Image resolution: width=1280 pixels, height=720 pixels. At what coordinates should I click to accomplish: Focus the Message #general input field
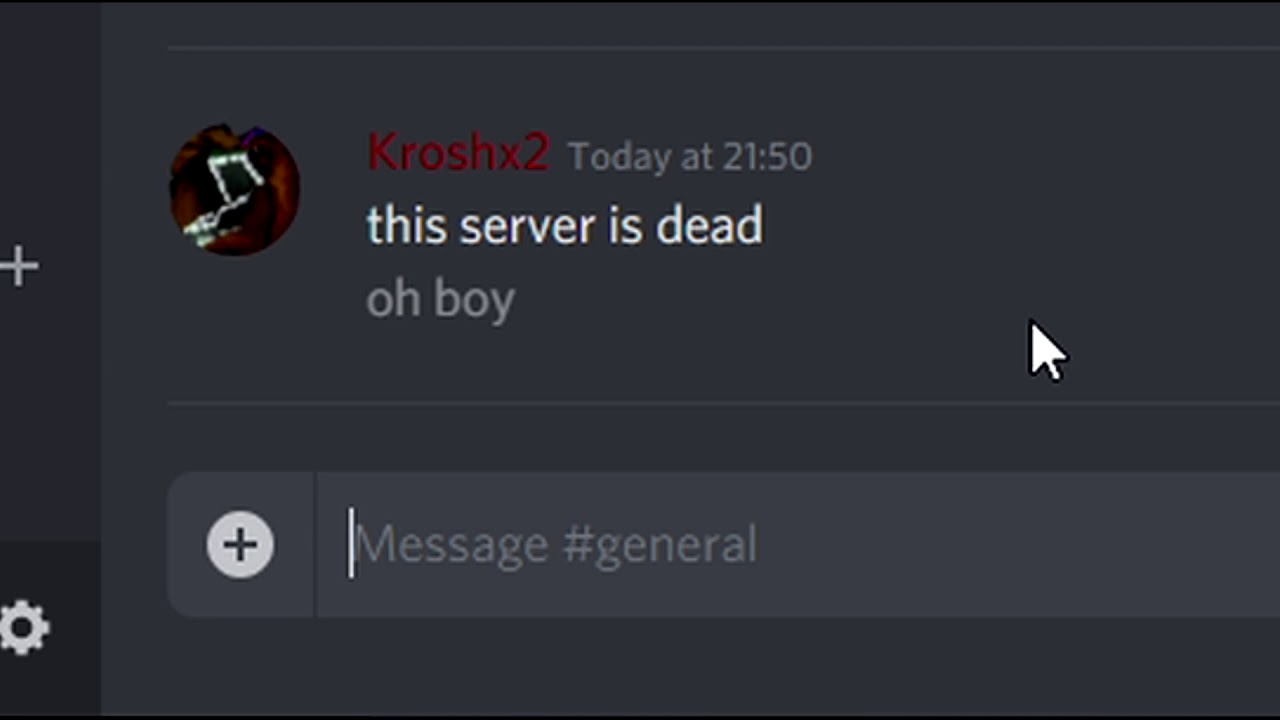click(x=798, y=545)
